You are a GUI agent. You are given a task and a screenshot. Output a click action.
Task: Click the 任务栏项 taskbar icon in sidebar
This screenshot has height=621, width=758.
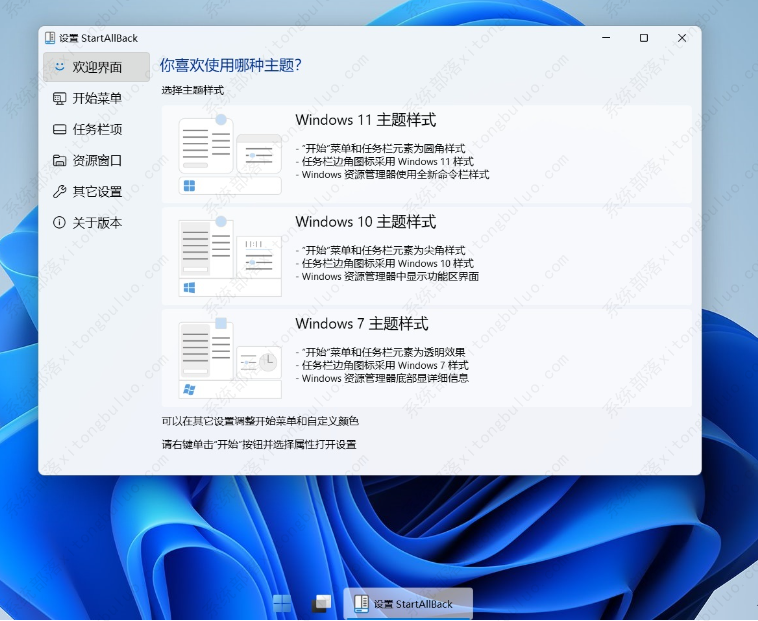(59, 130)
